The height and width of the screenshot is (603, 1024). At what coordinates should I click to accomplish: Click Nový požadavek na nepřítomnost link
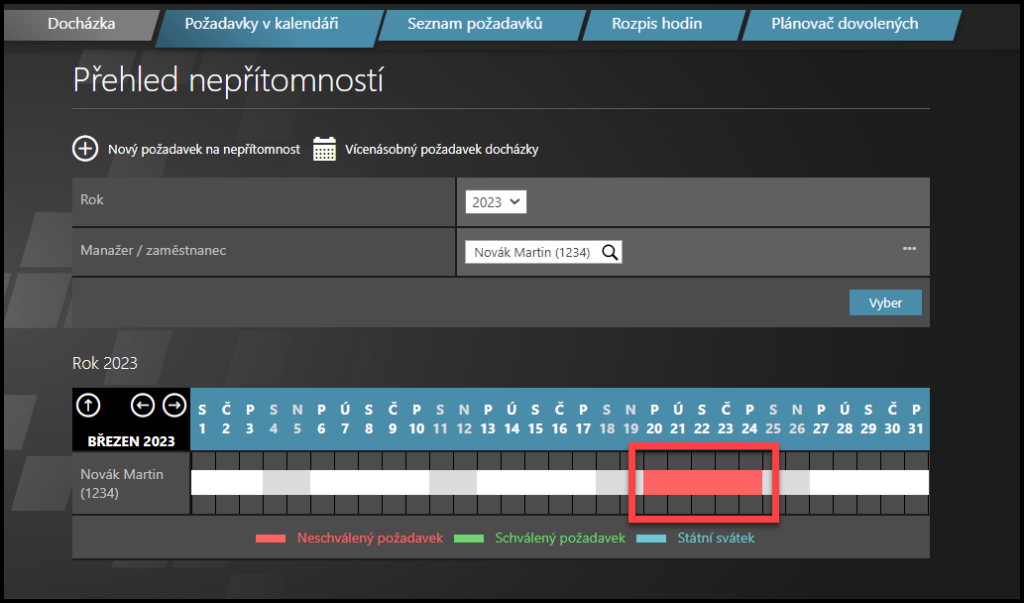pyautogui.click(x=204, y=150)
